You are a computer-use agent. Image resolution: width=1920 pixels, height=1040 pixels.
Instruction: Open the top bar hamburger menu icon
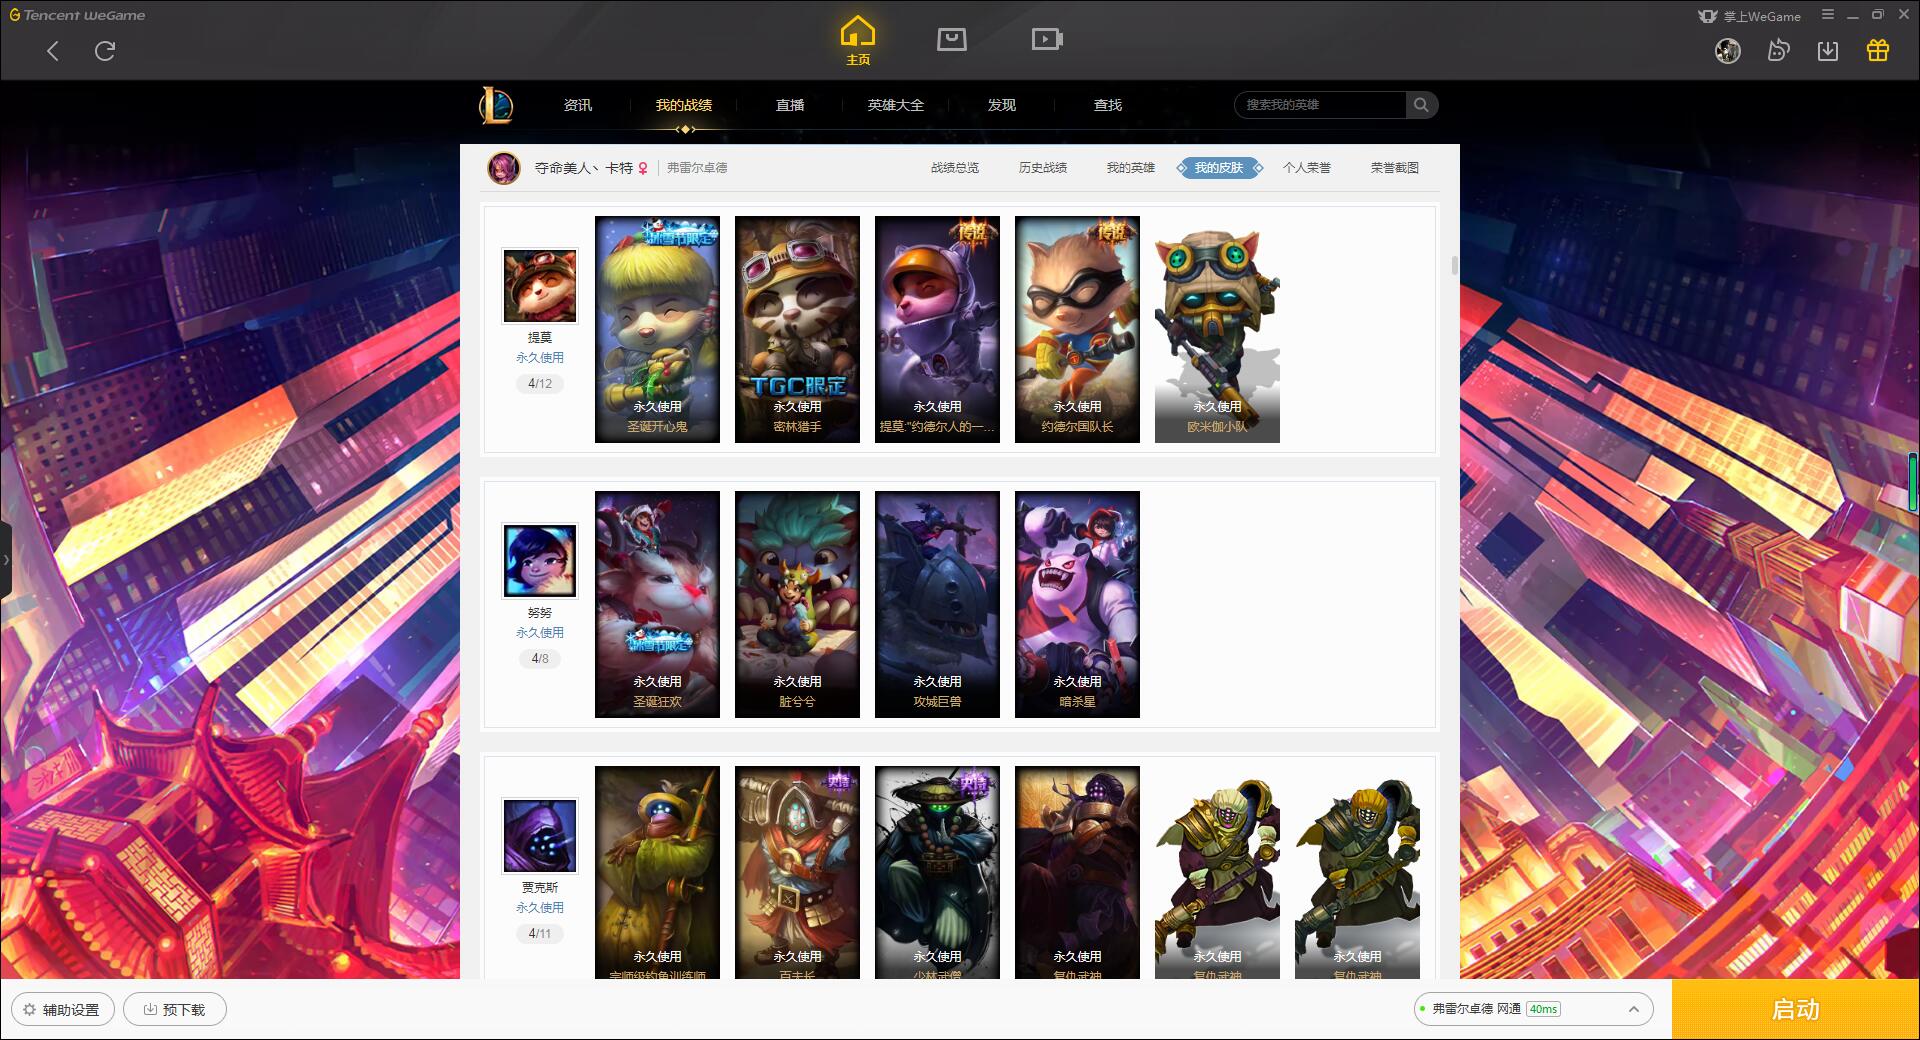(x=1828, y=15)
